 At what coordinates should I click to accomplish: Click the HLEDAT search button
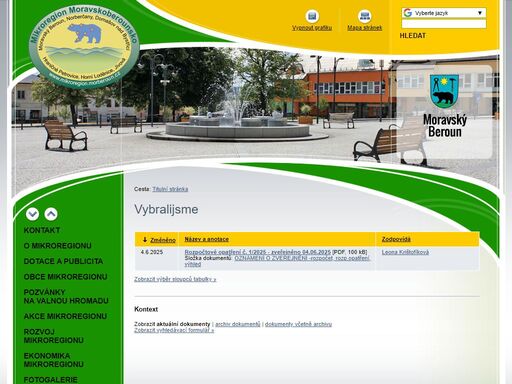click(x=413, y=36)
